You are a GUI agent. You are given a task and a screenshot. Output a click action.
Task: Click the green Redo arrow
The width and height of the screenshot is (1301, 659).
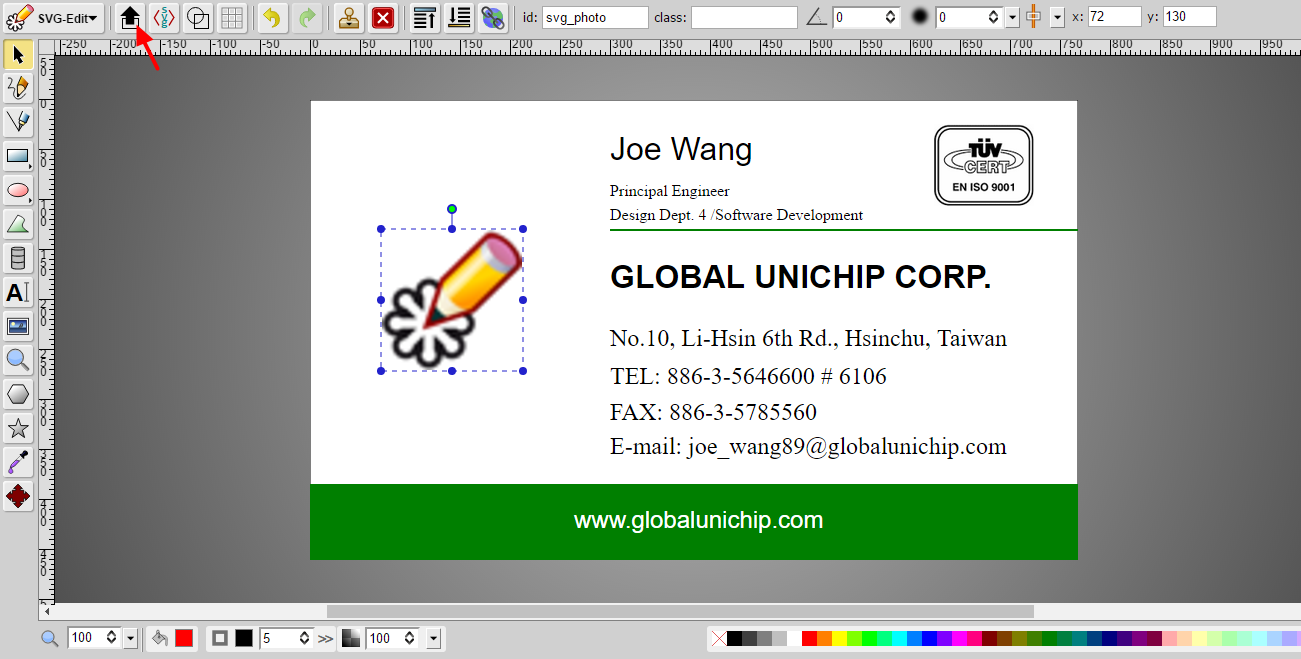pos(307,17)
